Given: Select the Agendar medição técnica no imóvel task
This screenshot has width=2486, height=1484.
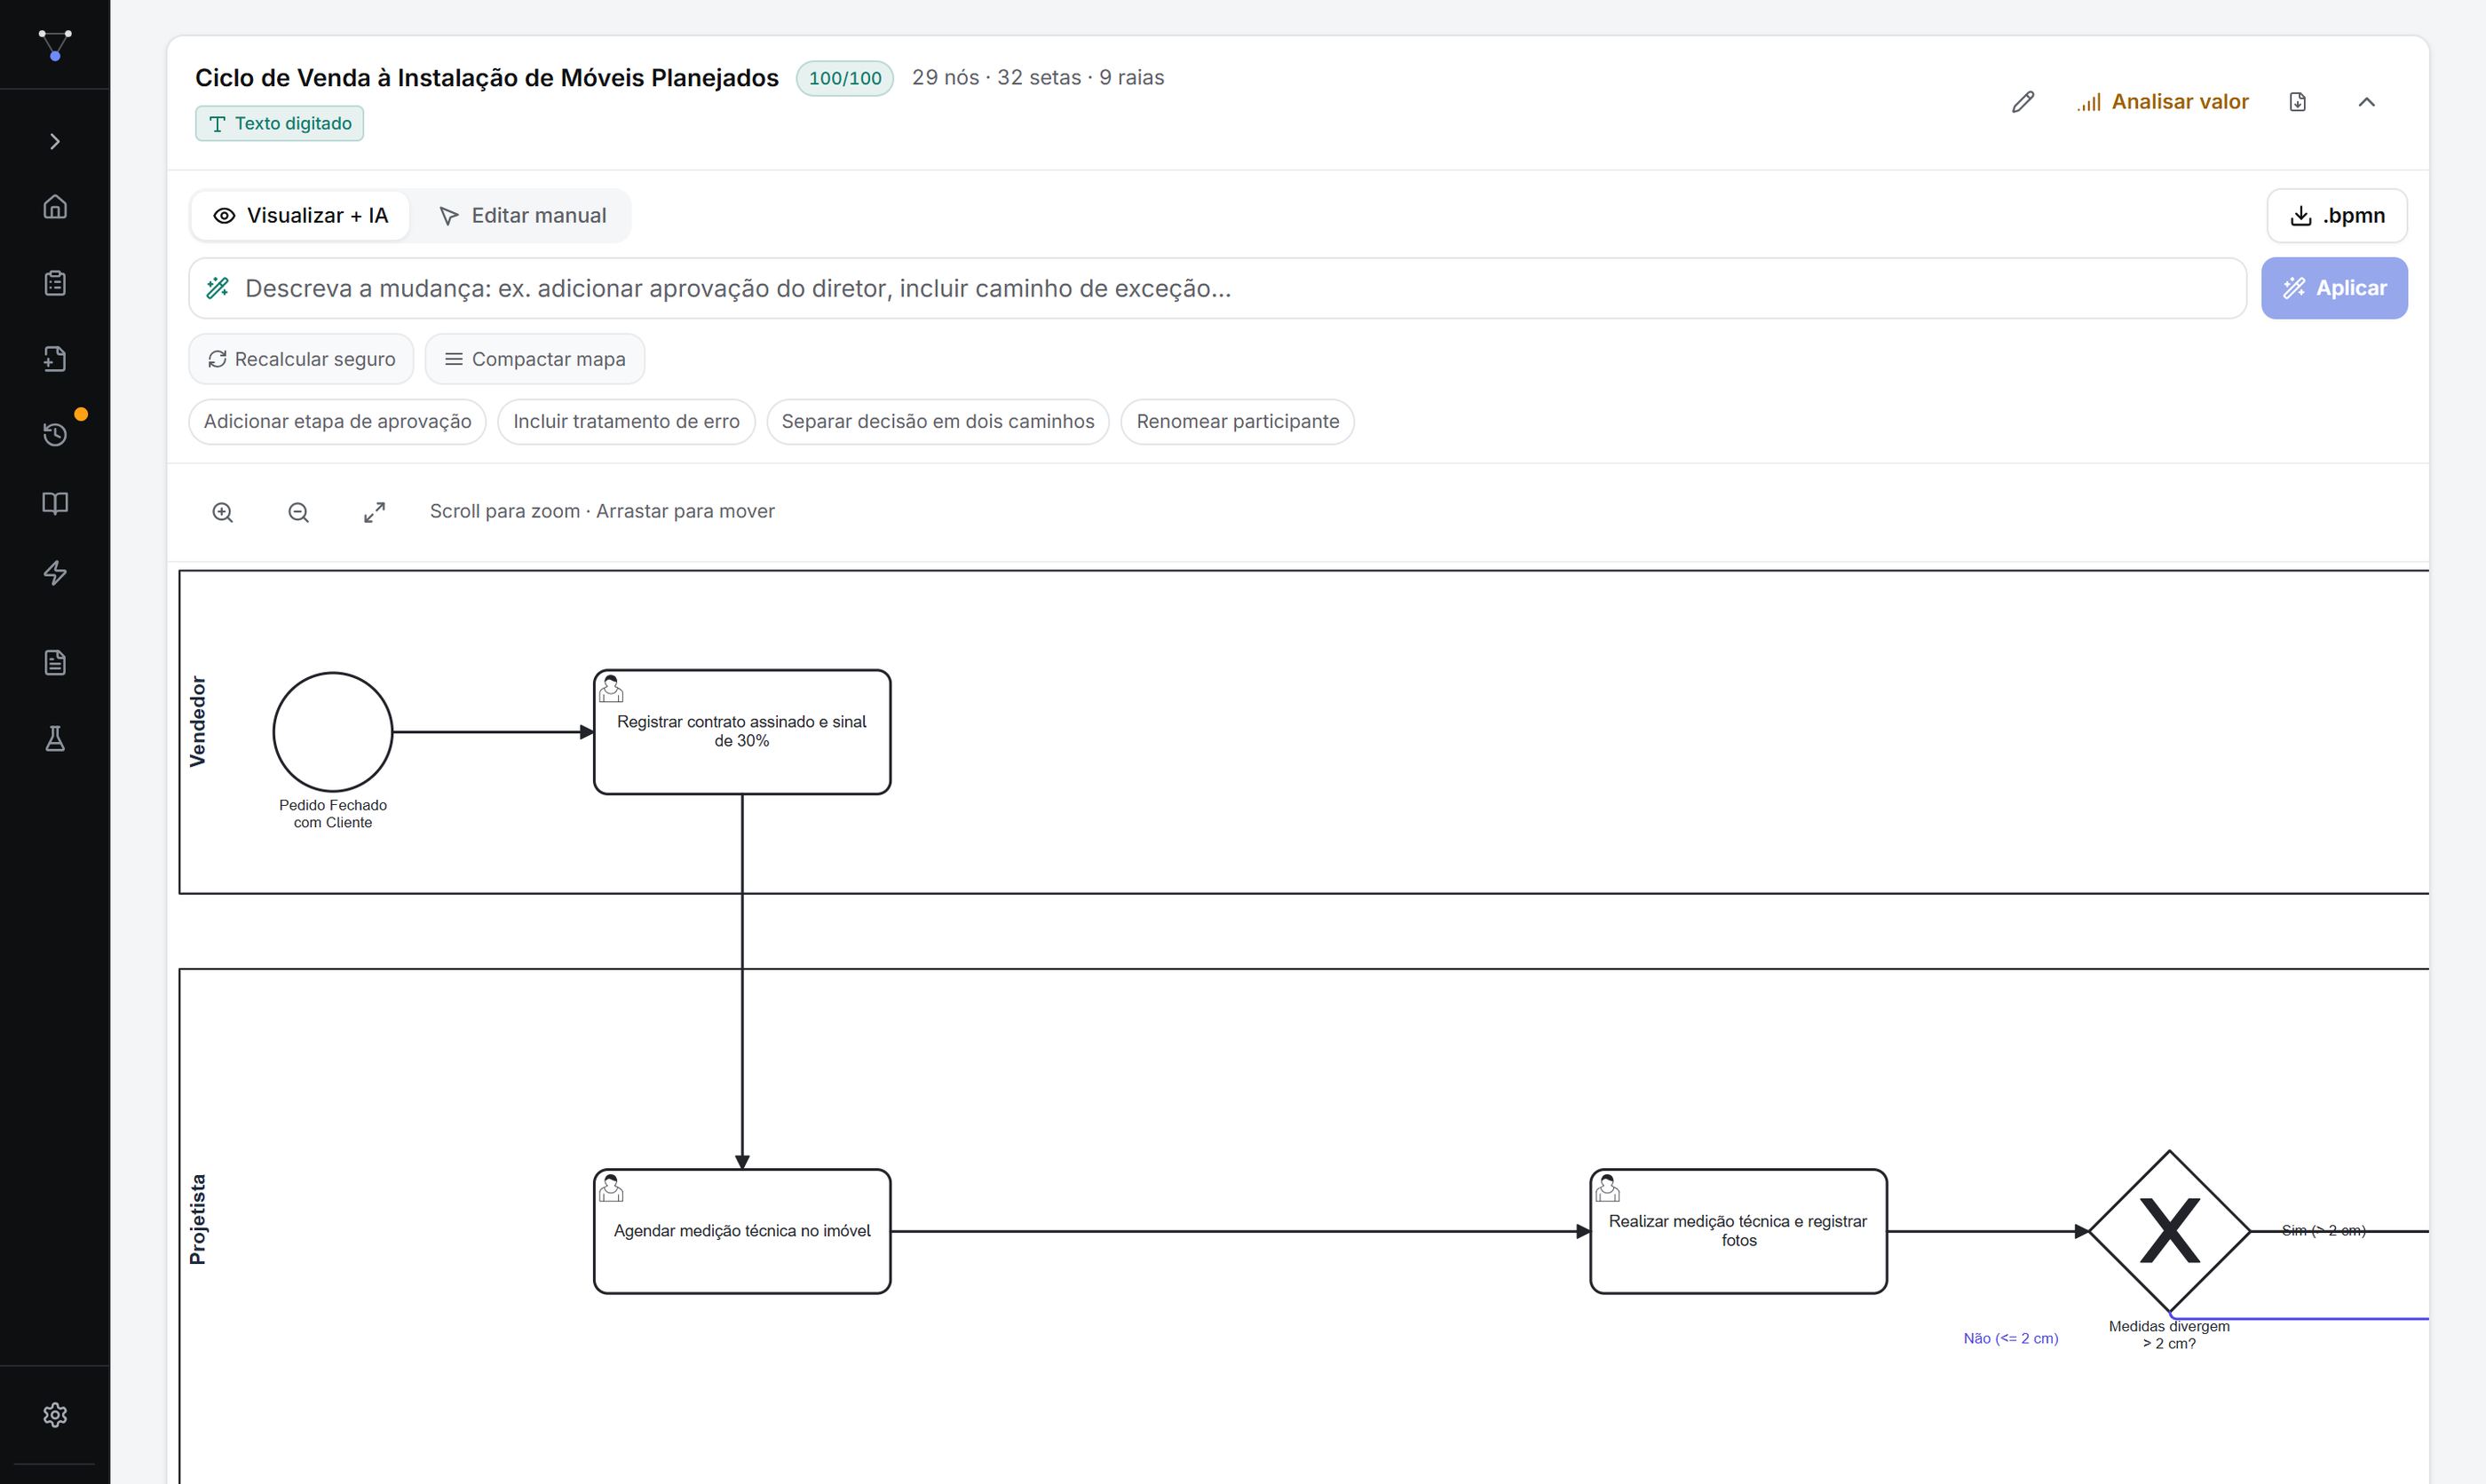Looking at the screenshot, I should point(742,1231).
